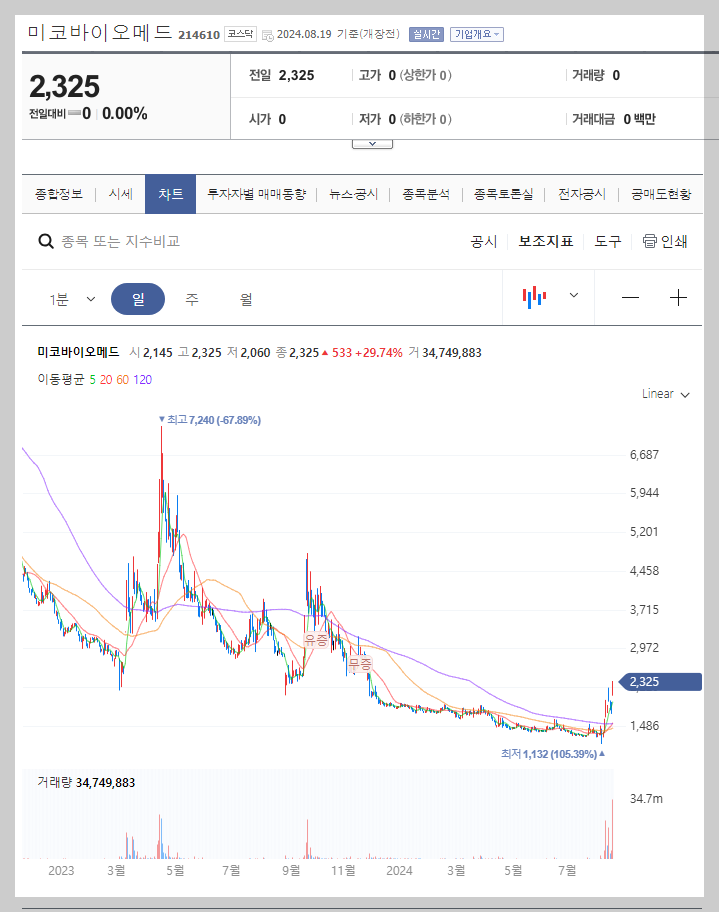Click the stock code 214610
The image size is (719, 912).
[199, 35]
